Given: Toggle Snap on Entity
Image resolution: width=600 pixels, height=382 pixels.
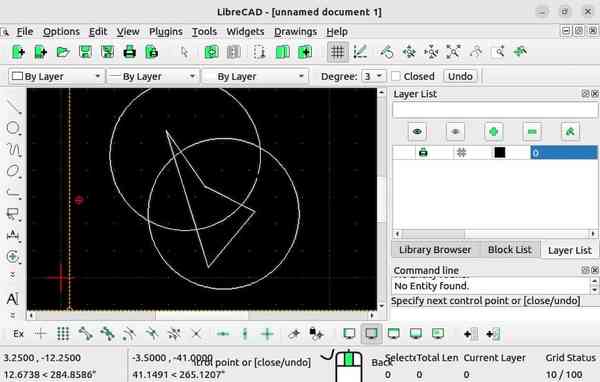Looking at the screenshot, I should (107, 334).
